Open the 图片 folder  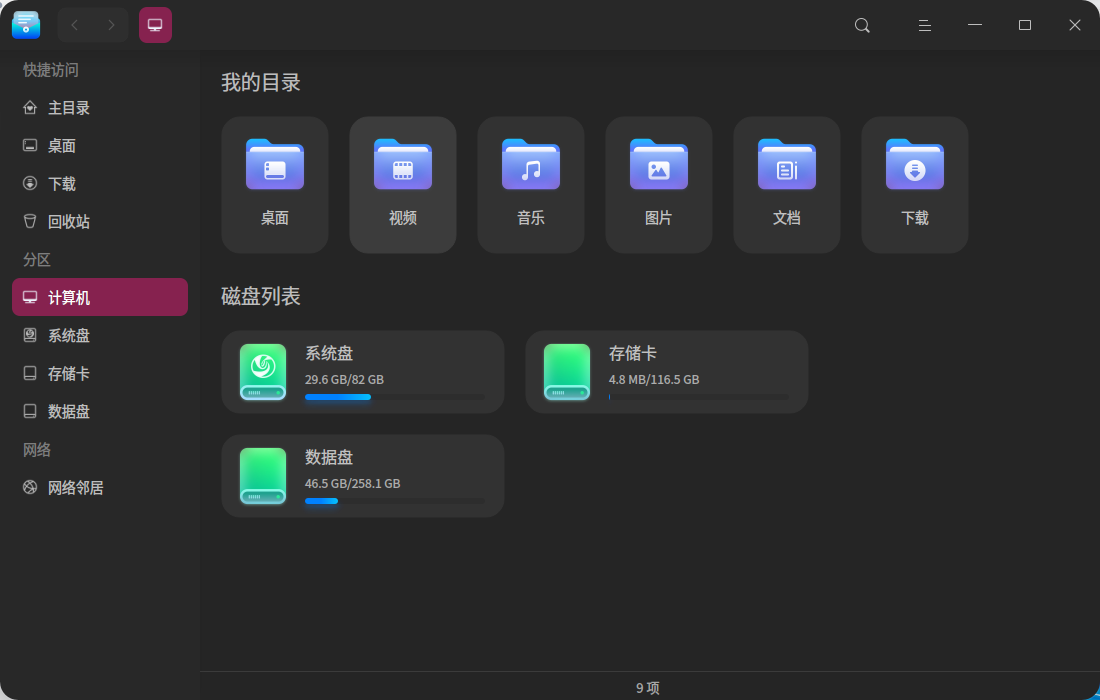click(659, 184)
